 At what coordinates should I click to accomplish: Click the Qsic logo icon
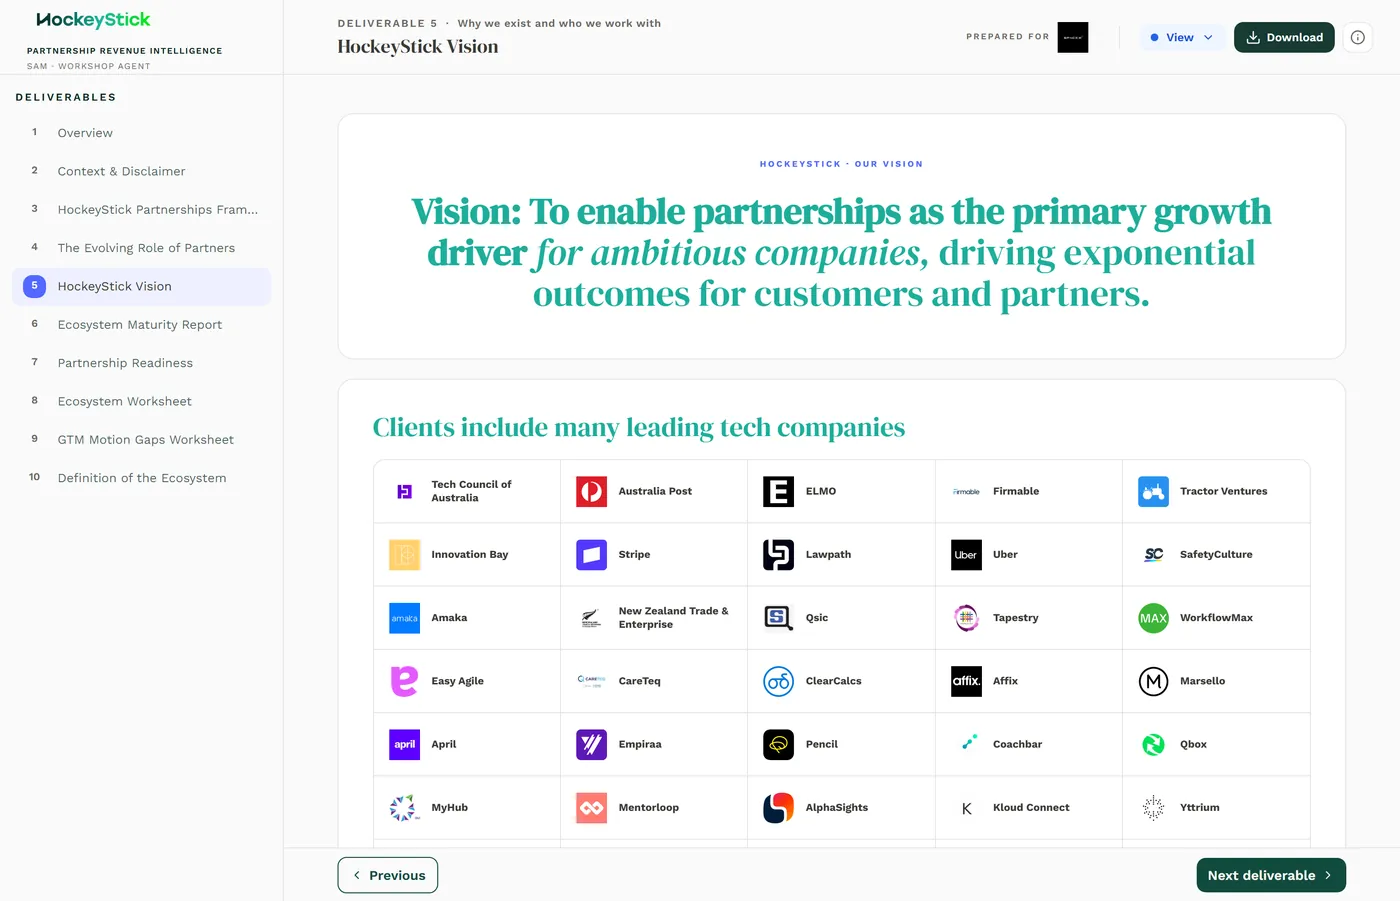click(x=779, y=618)
